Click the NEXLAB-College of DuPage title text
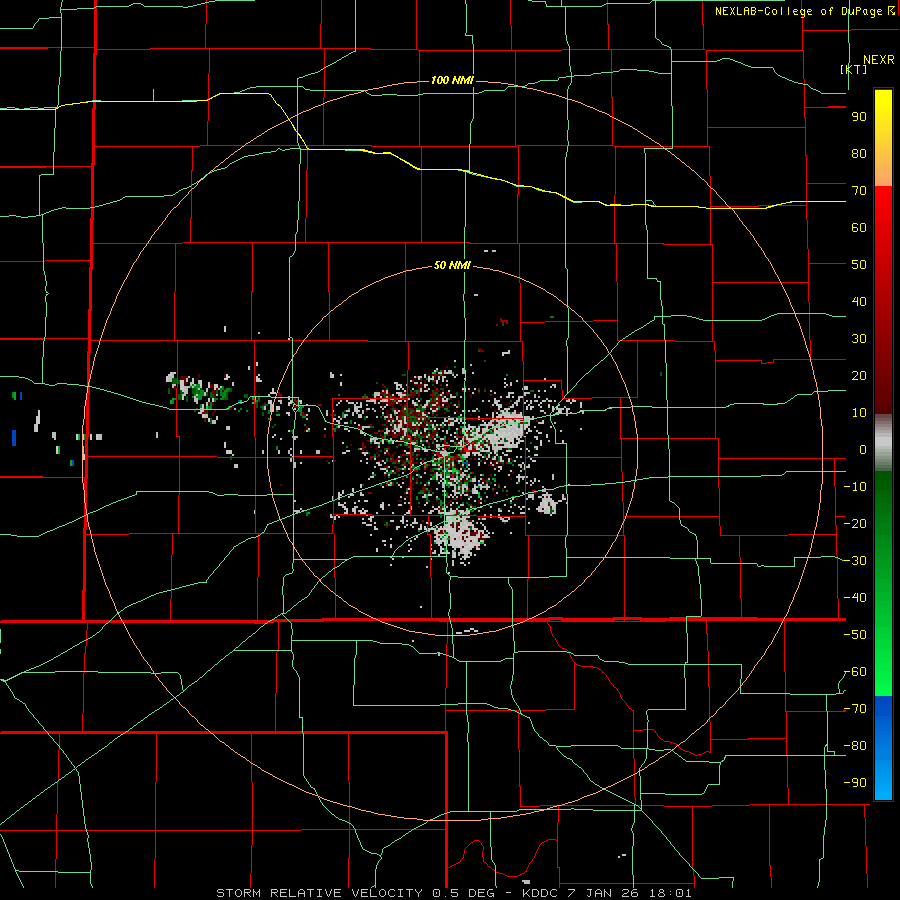Image resolution: width=900 pixels, height=900 pixels. pos(799,11)
